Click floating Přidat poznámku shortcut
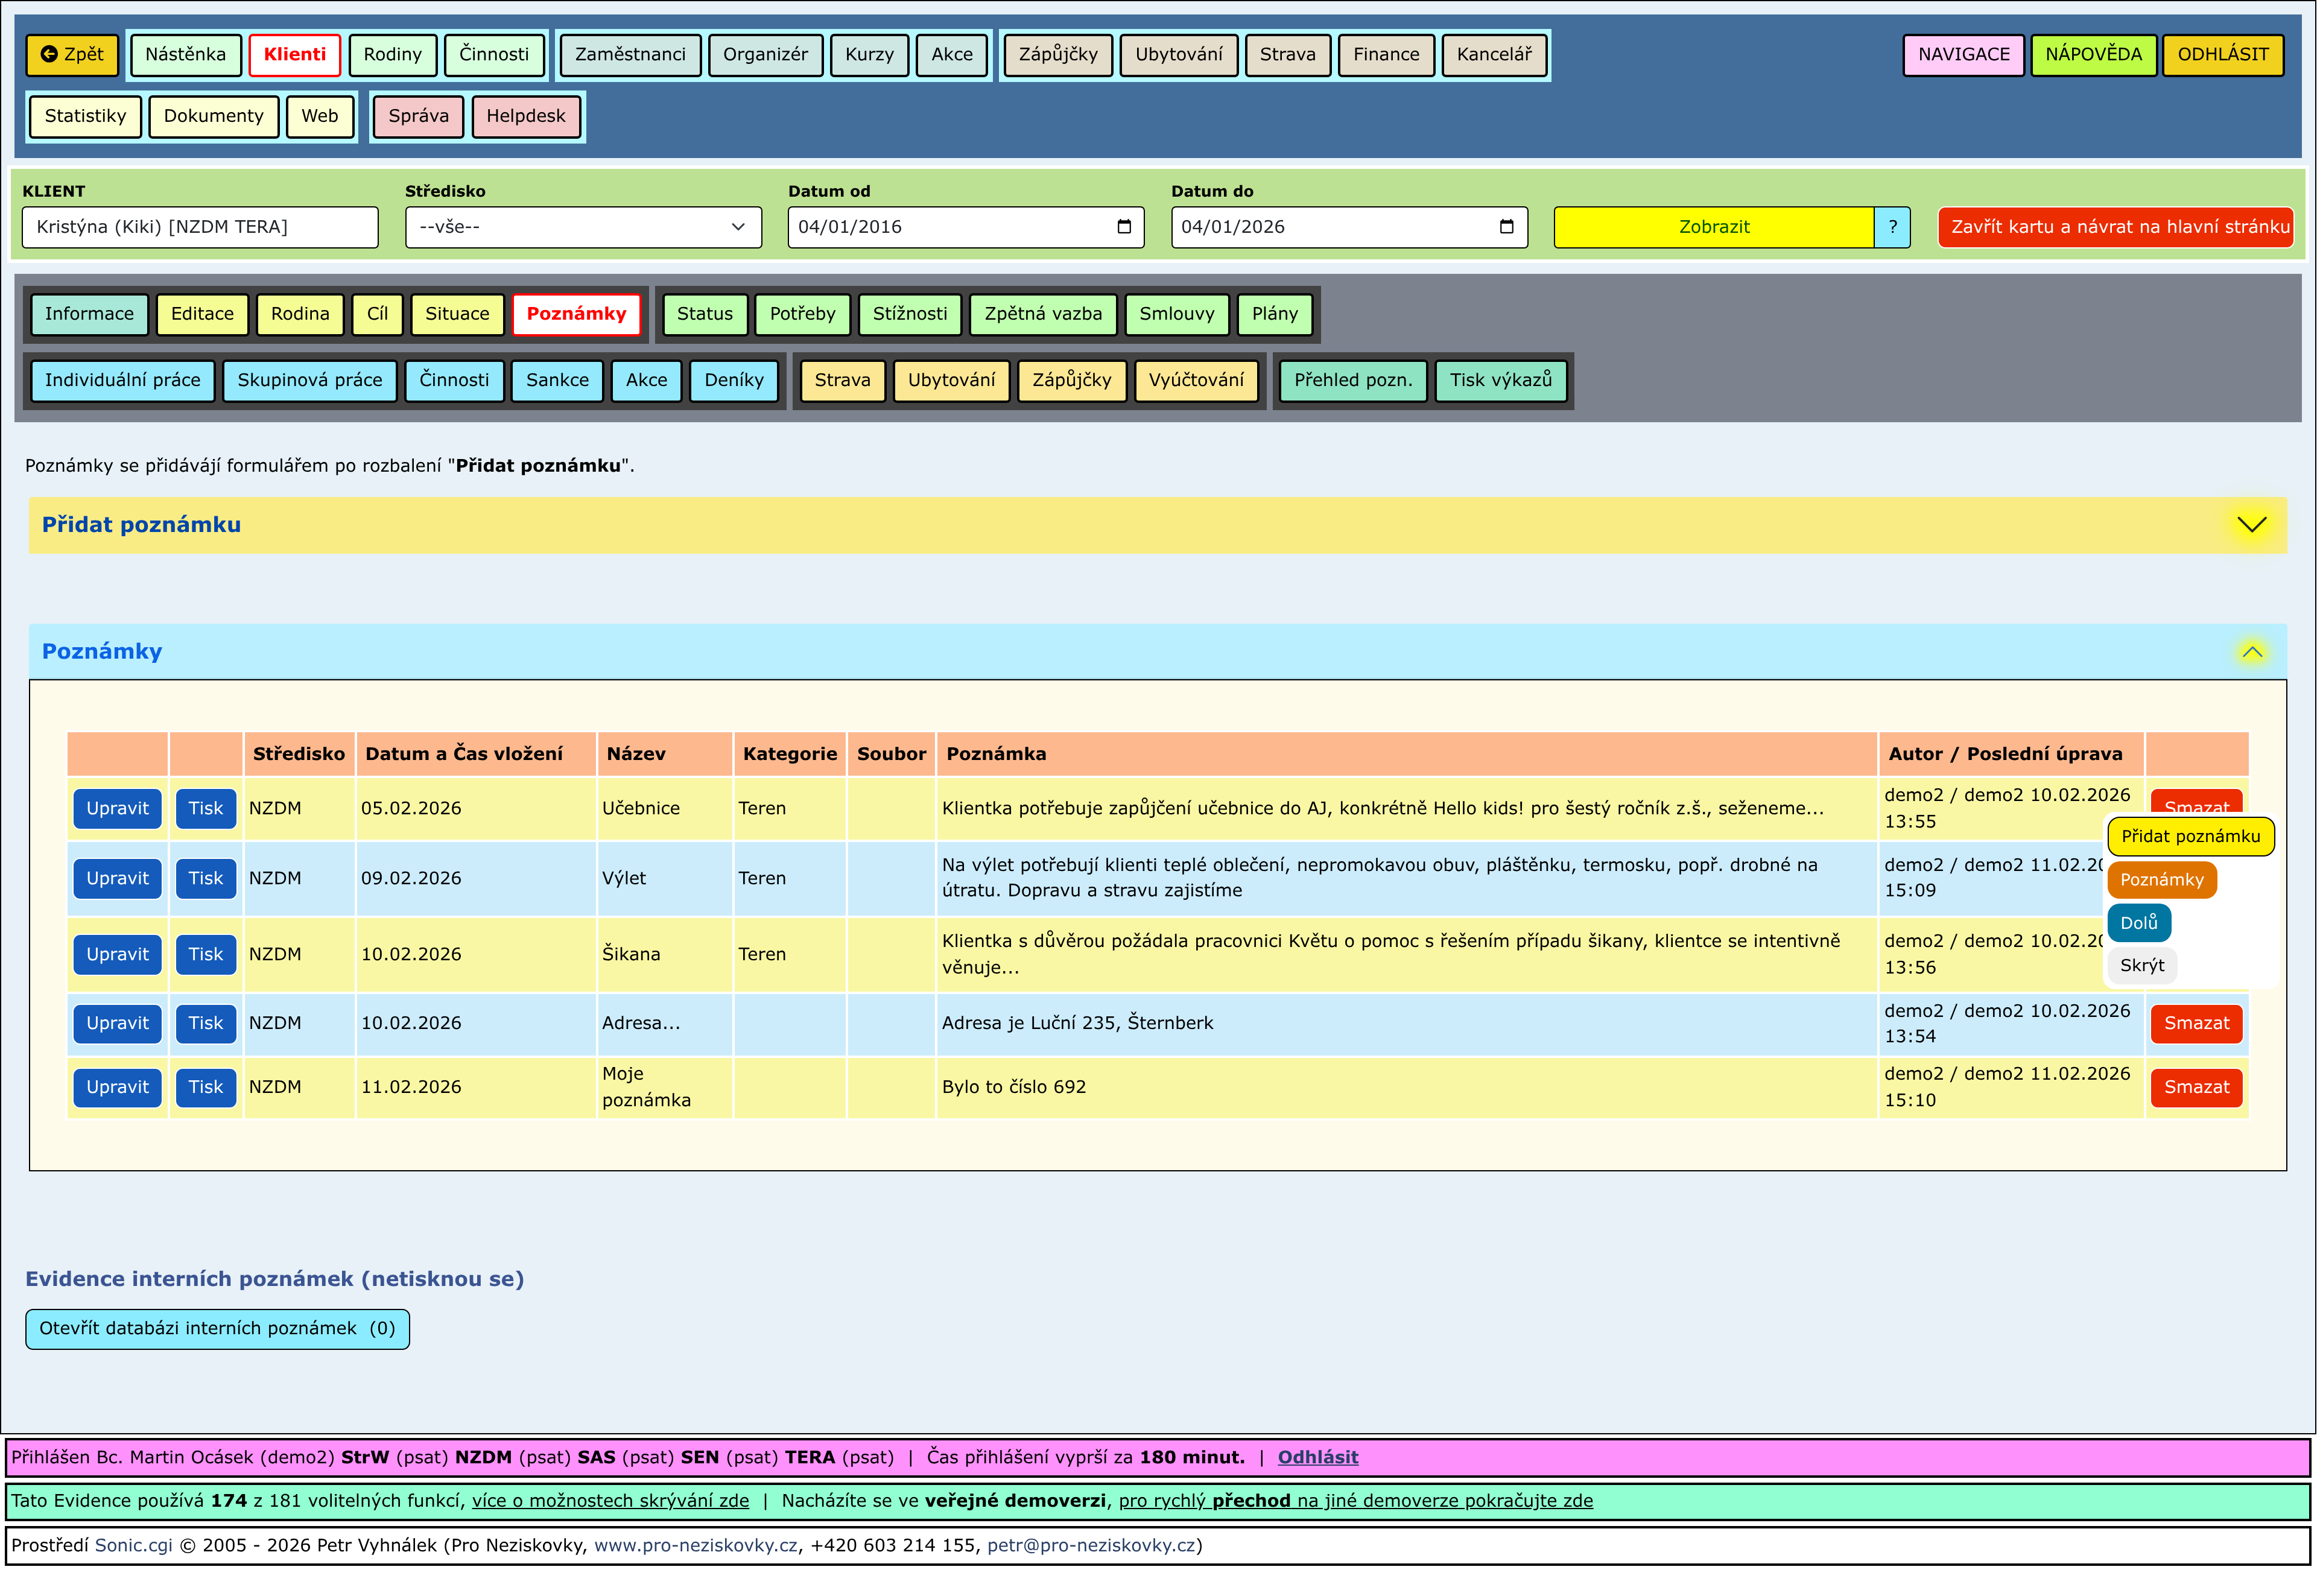The image size is (2320, 1596). pos(2190,837)
